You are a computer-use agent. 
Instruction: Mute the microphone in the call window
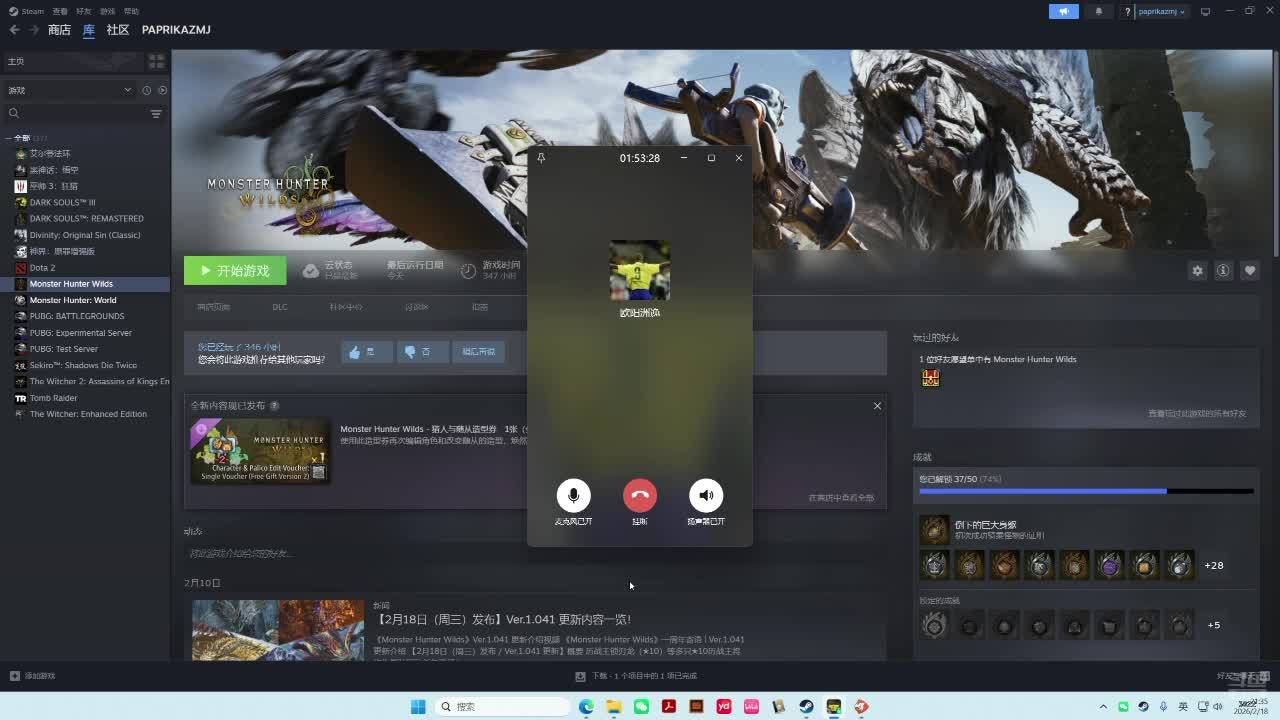click(573, 495)
